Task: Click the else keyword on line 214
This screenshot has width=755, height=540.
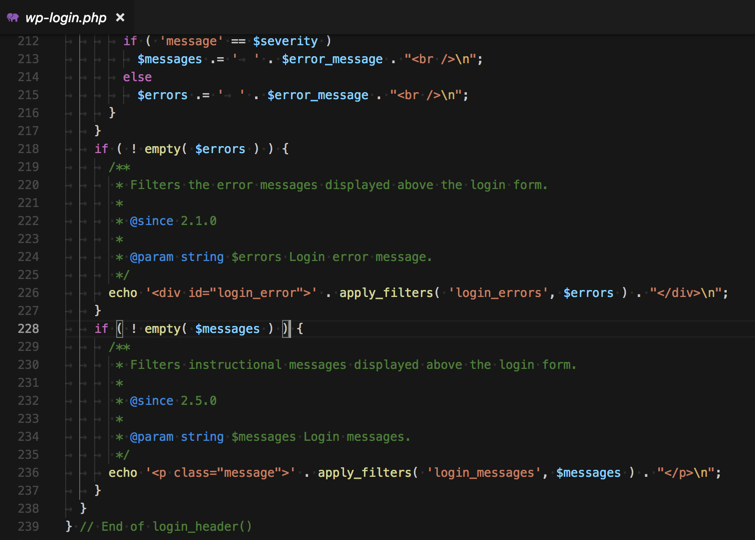Action: pos(137,77)
